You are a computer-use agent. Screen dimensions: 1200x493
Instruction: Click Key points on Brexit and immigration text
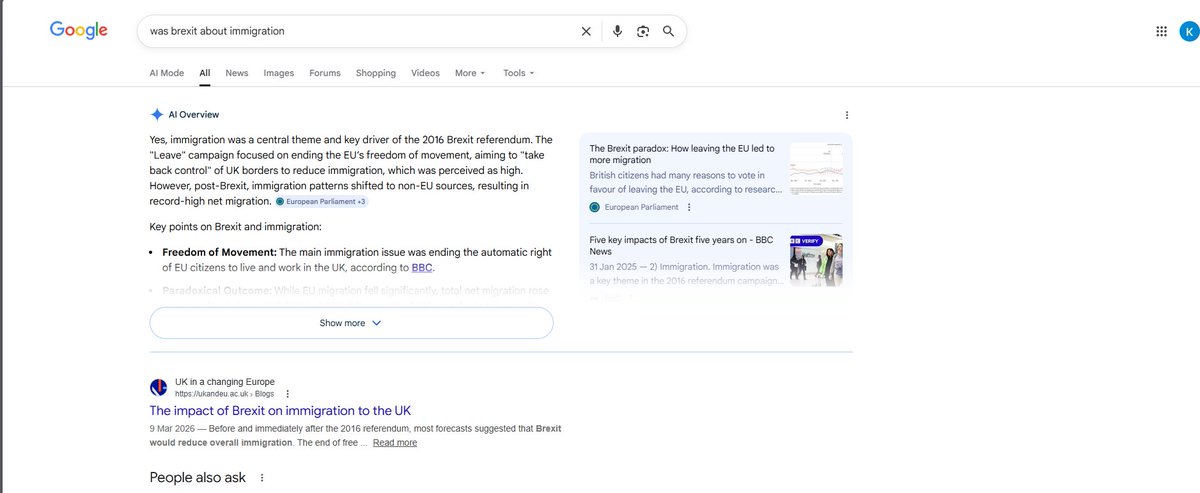pyautogui.click(x=235, y=227)
